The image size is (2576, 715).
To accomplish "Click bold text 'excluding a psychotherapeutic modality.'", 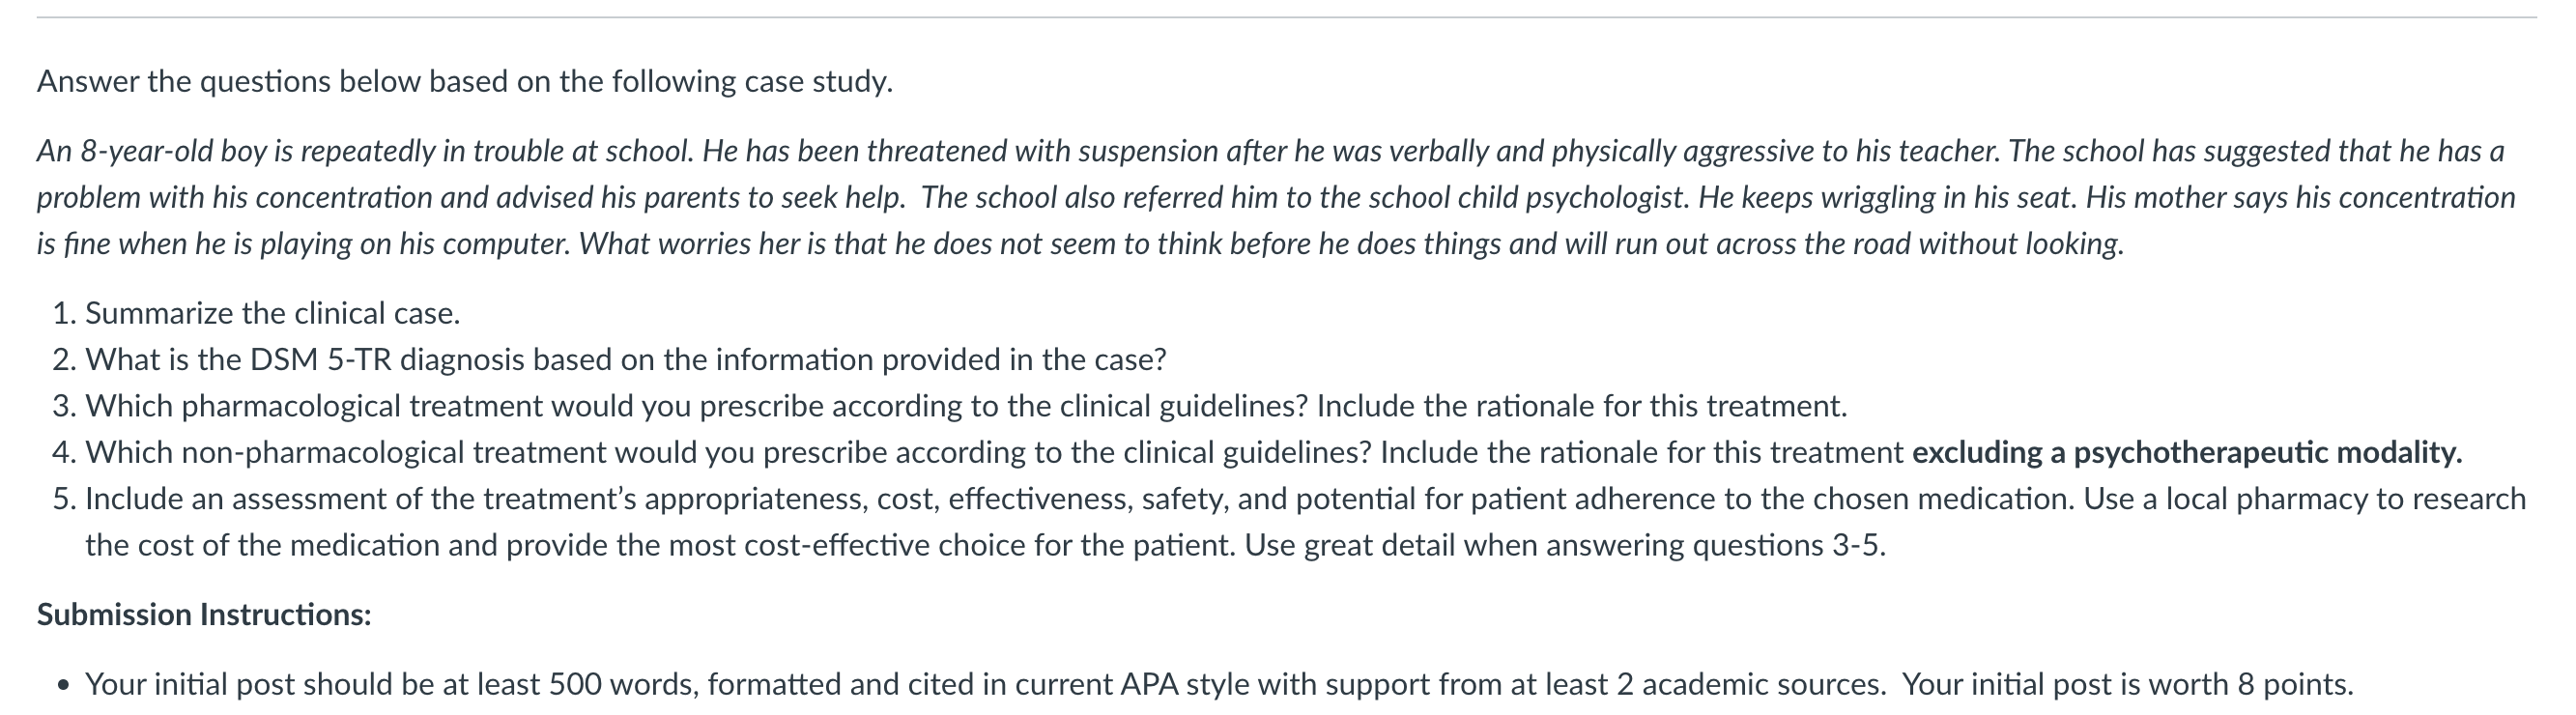I will click(2187, 452).
